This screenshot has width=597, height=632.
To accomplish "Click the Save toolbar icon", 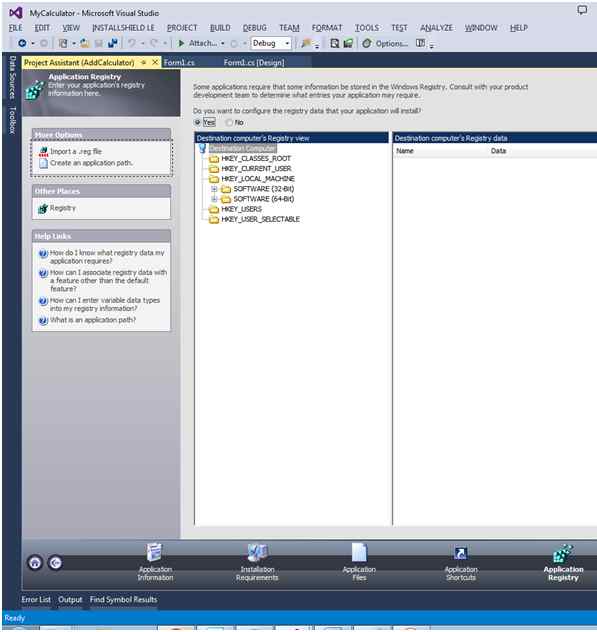I will coord(99,43).
